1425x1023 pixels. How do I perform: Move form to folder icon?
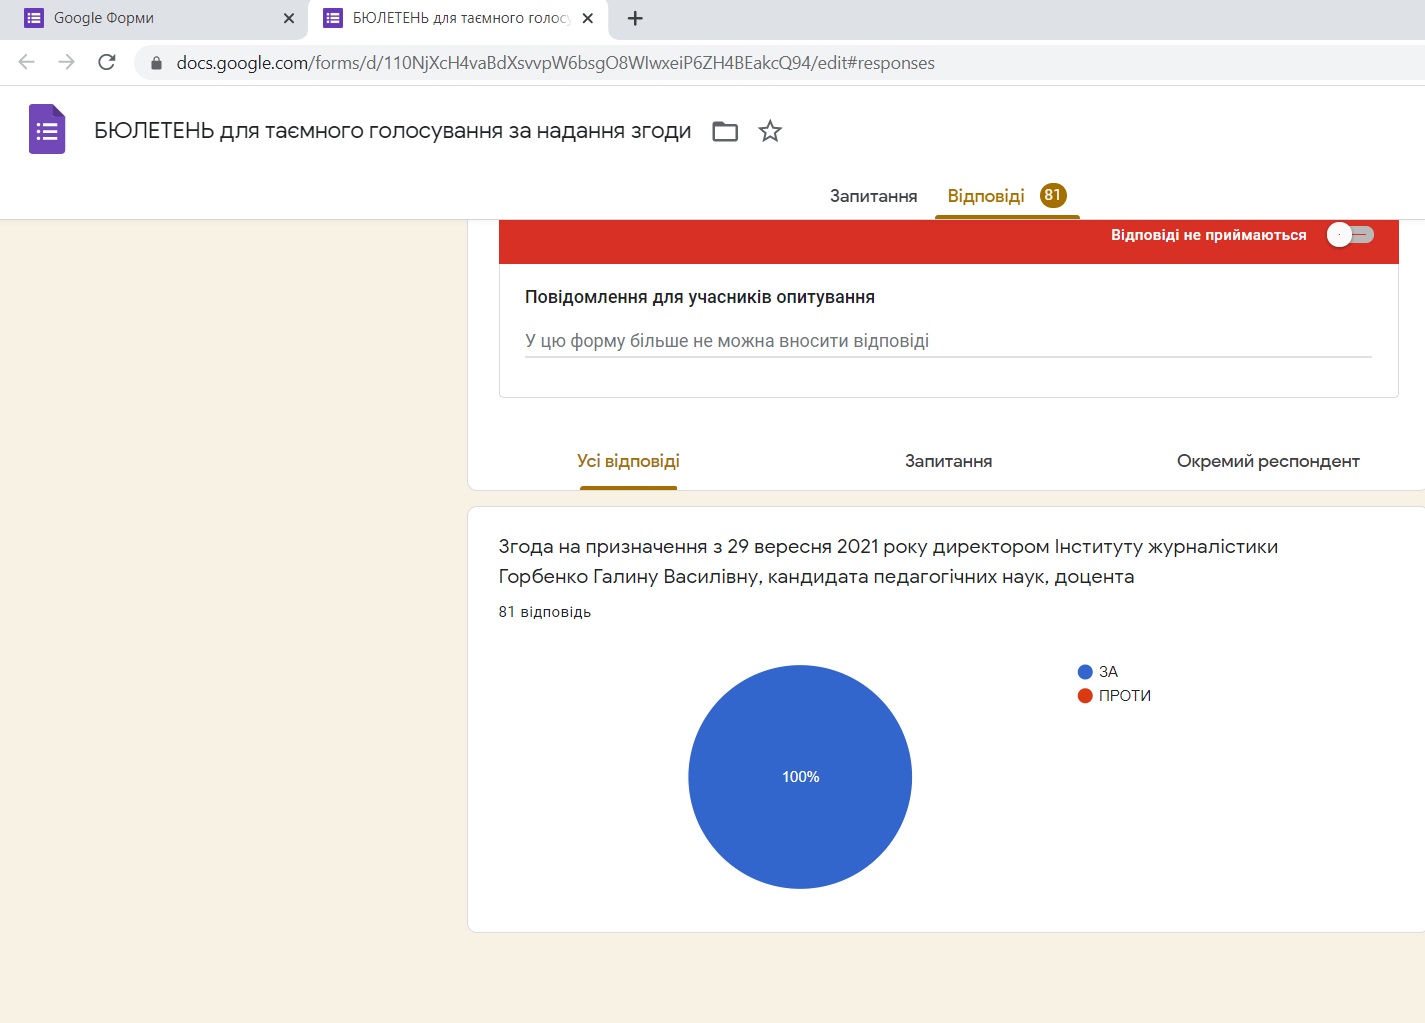point(725,131)
